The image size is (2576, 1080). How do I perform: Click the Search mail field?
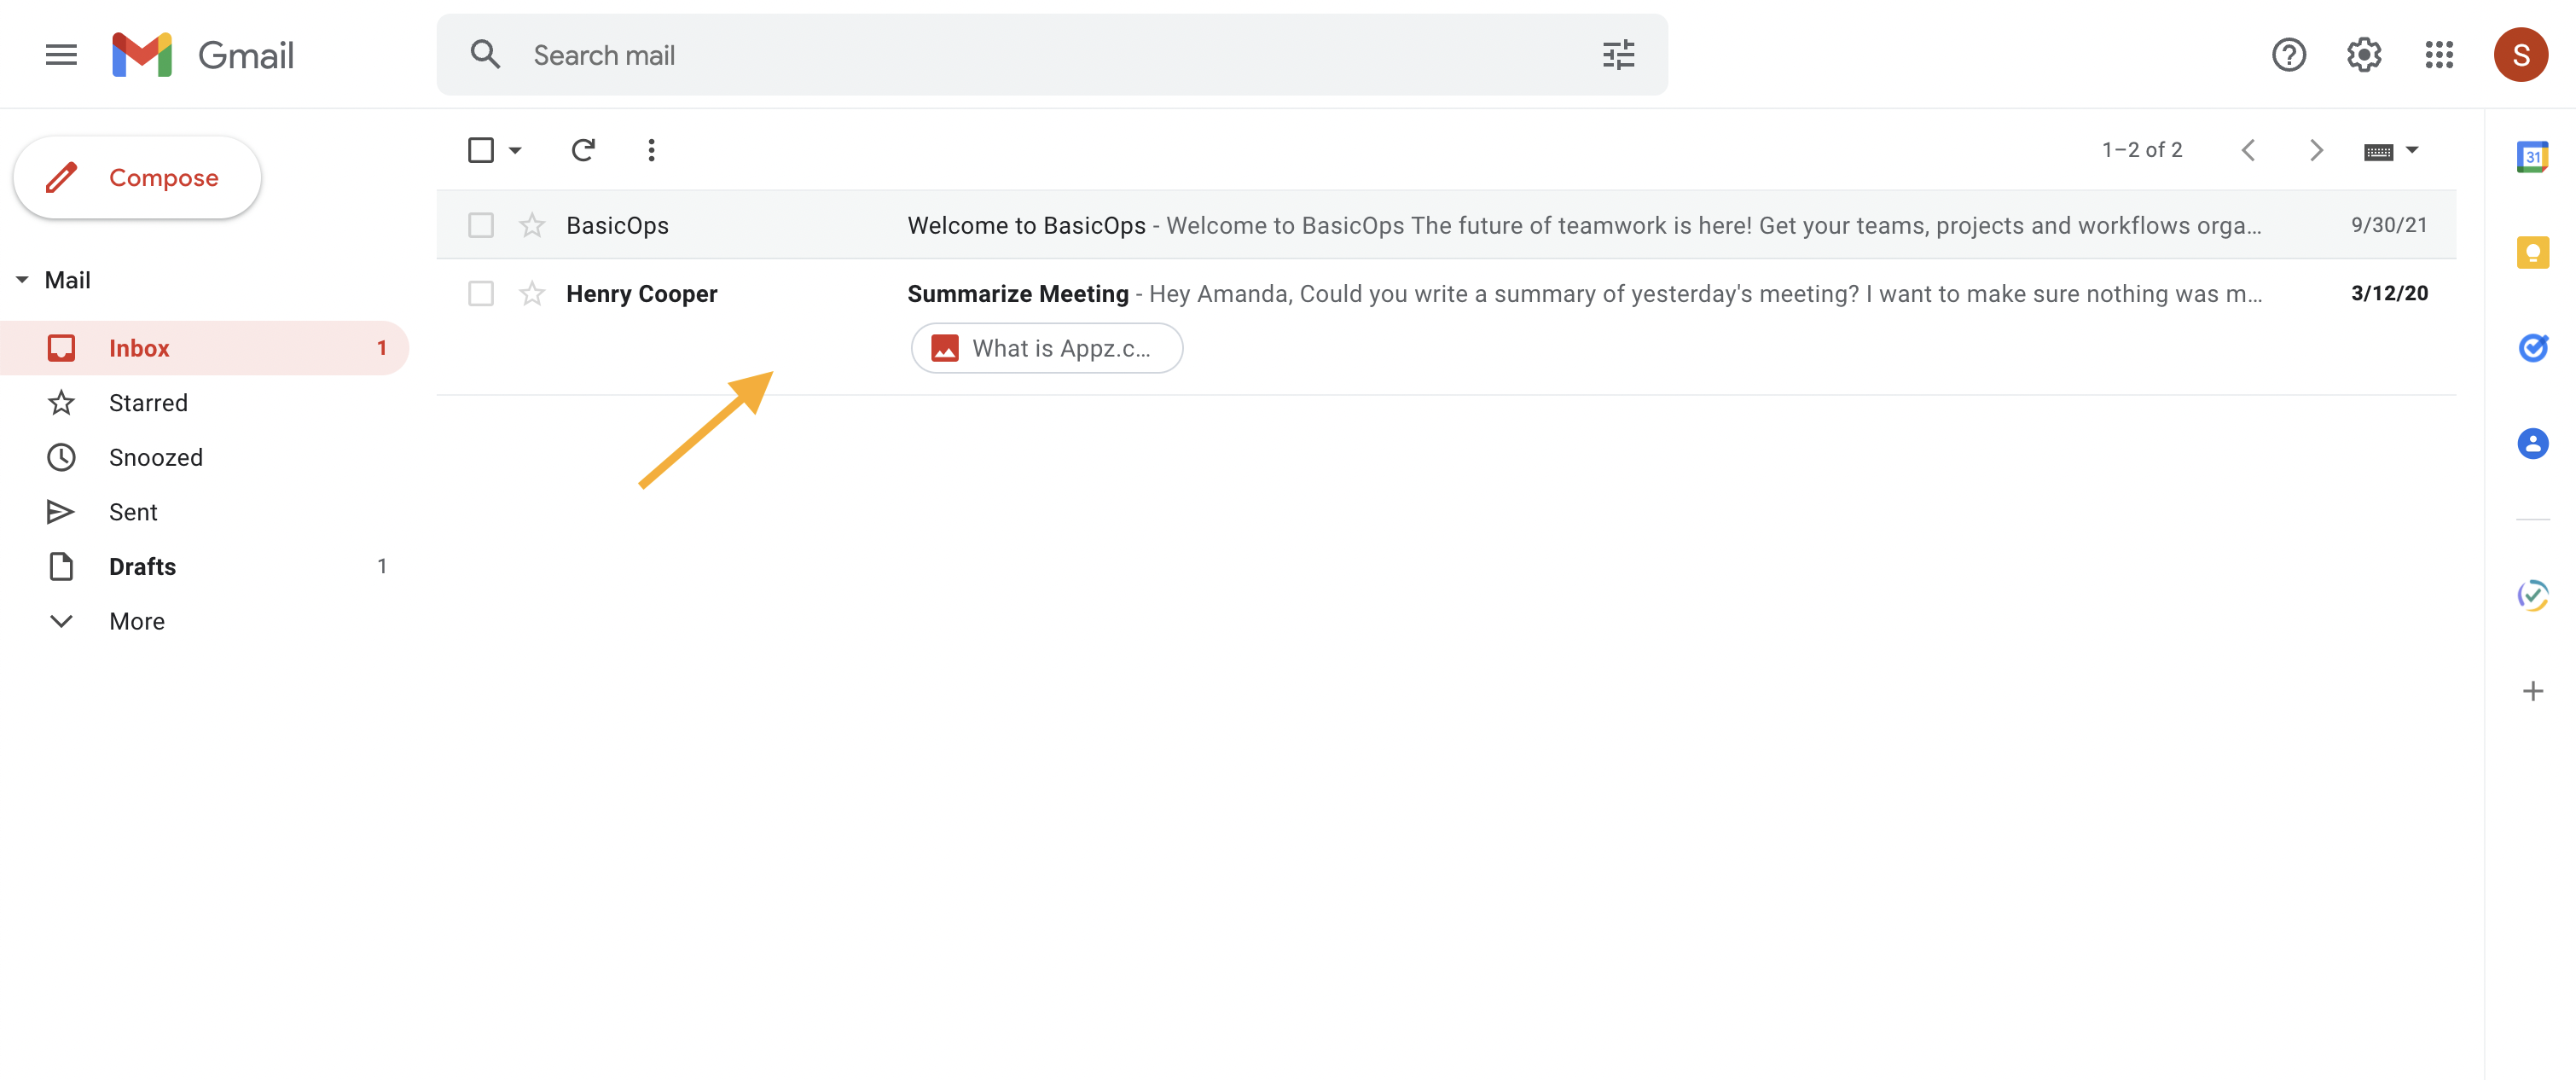point(1000,55)
